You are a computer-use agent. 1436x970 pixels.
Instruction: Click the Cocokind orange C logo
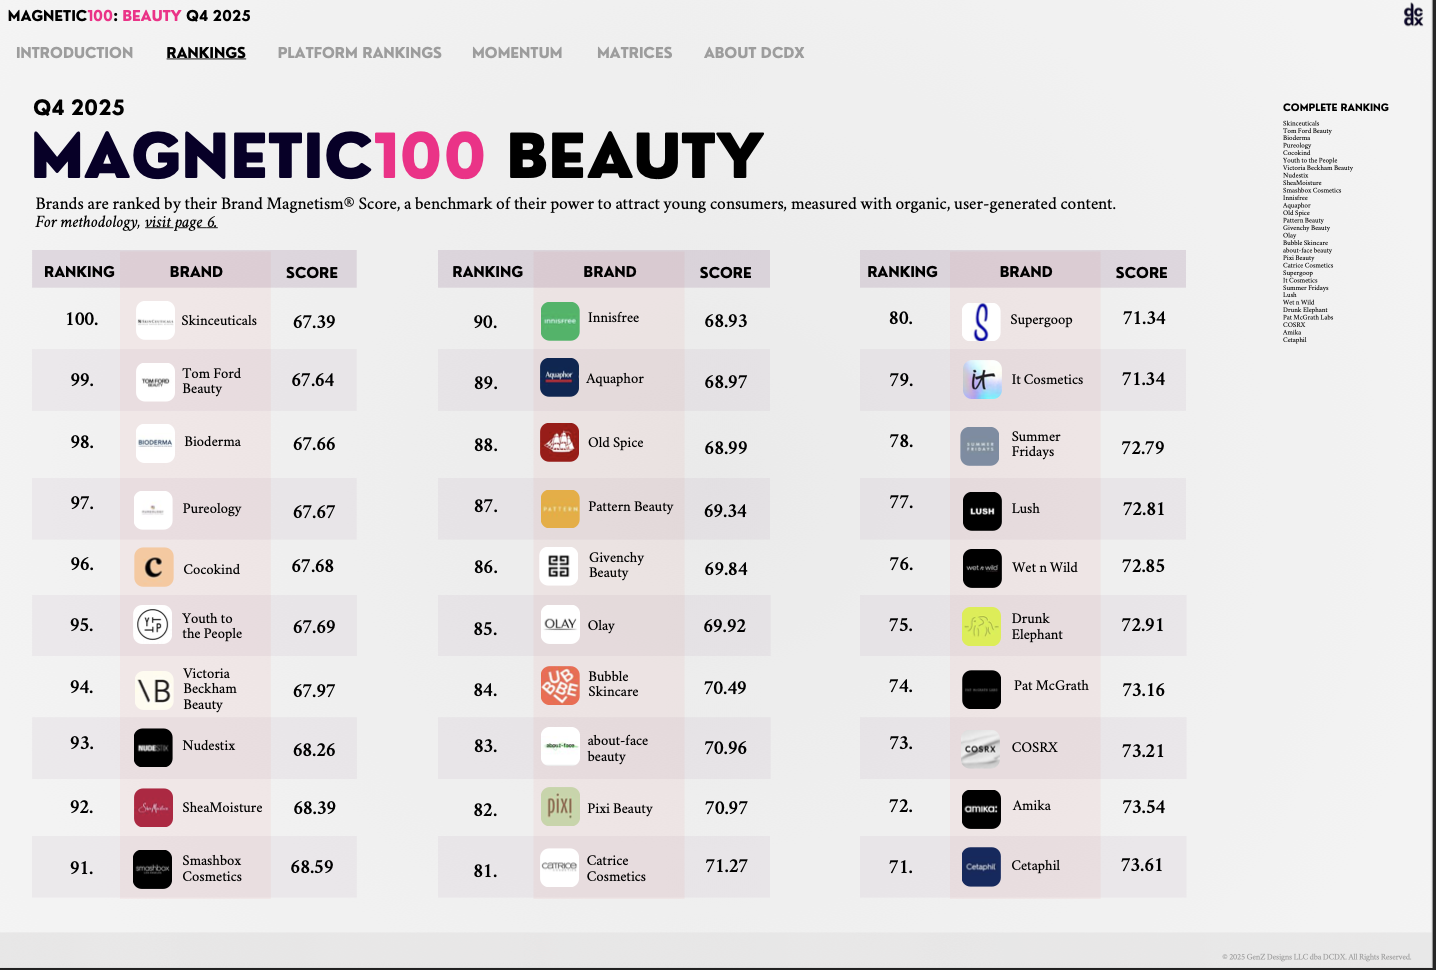point(154,568)
